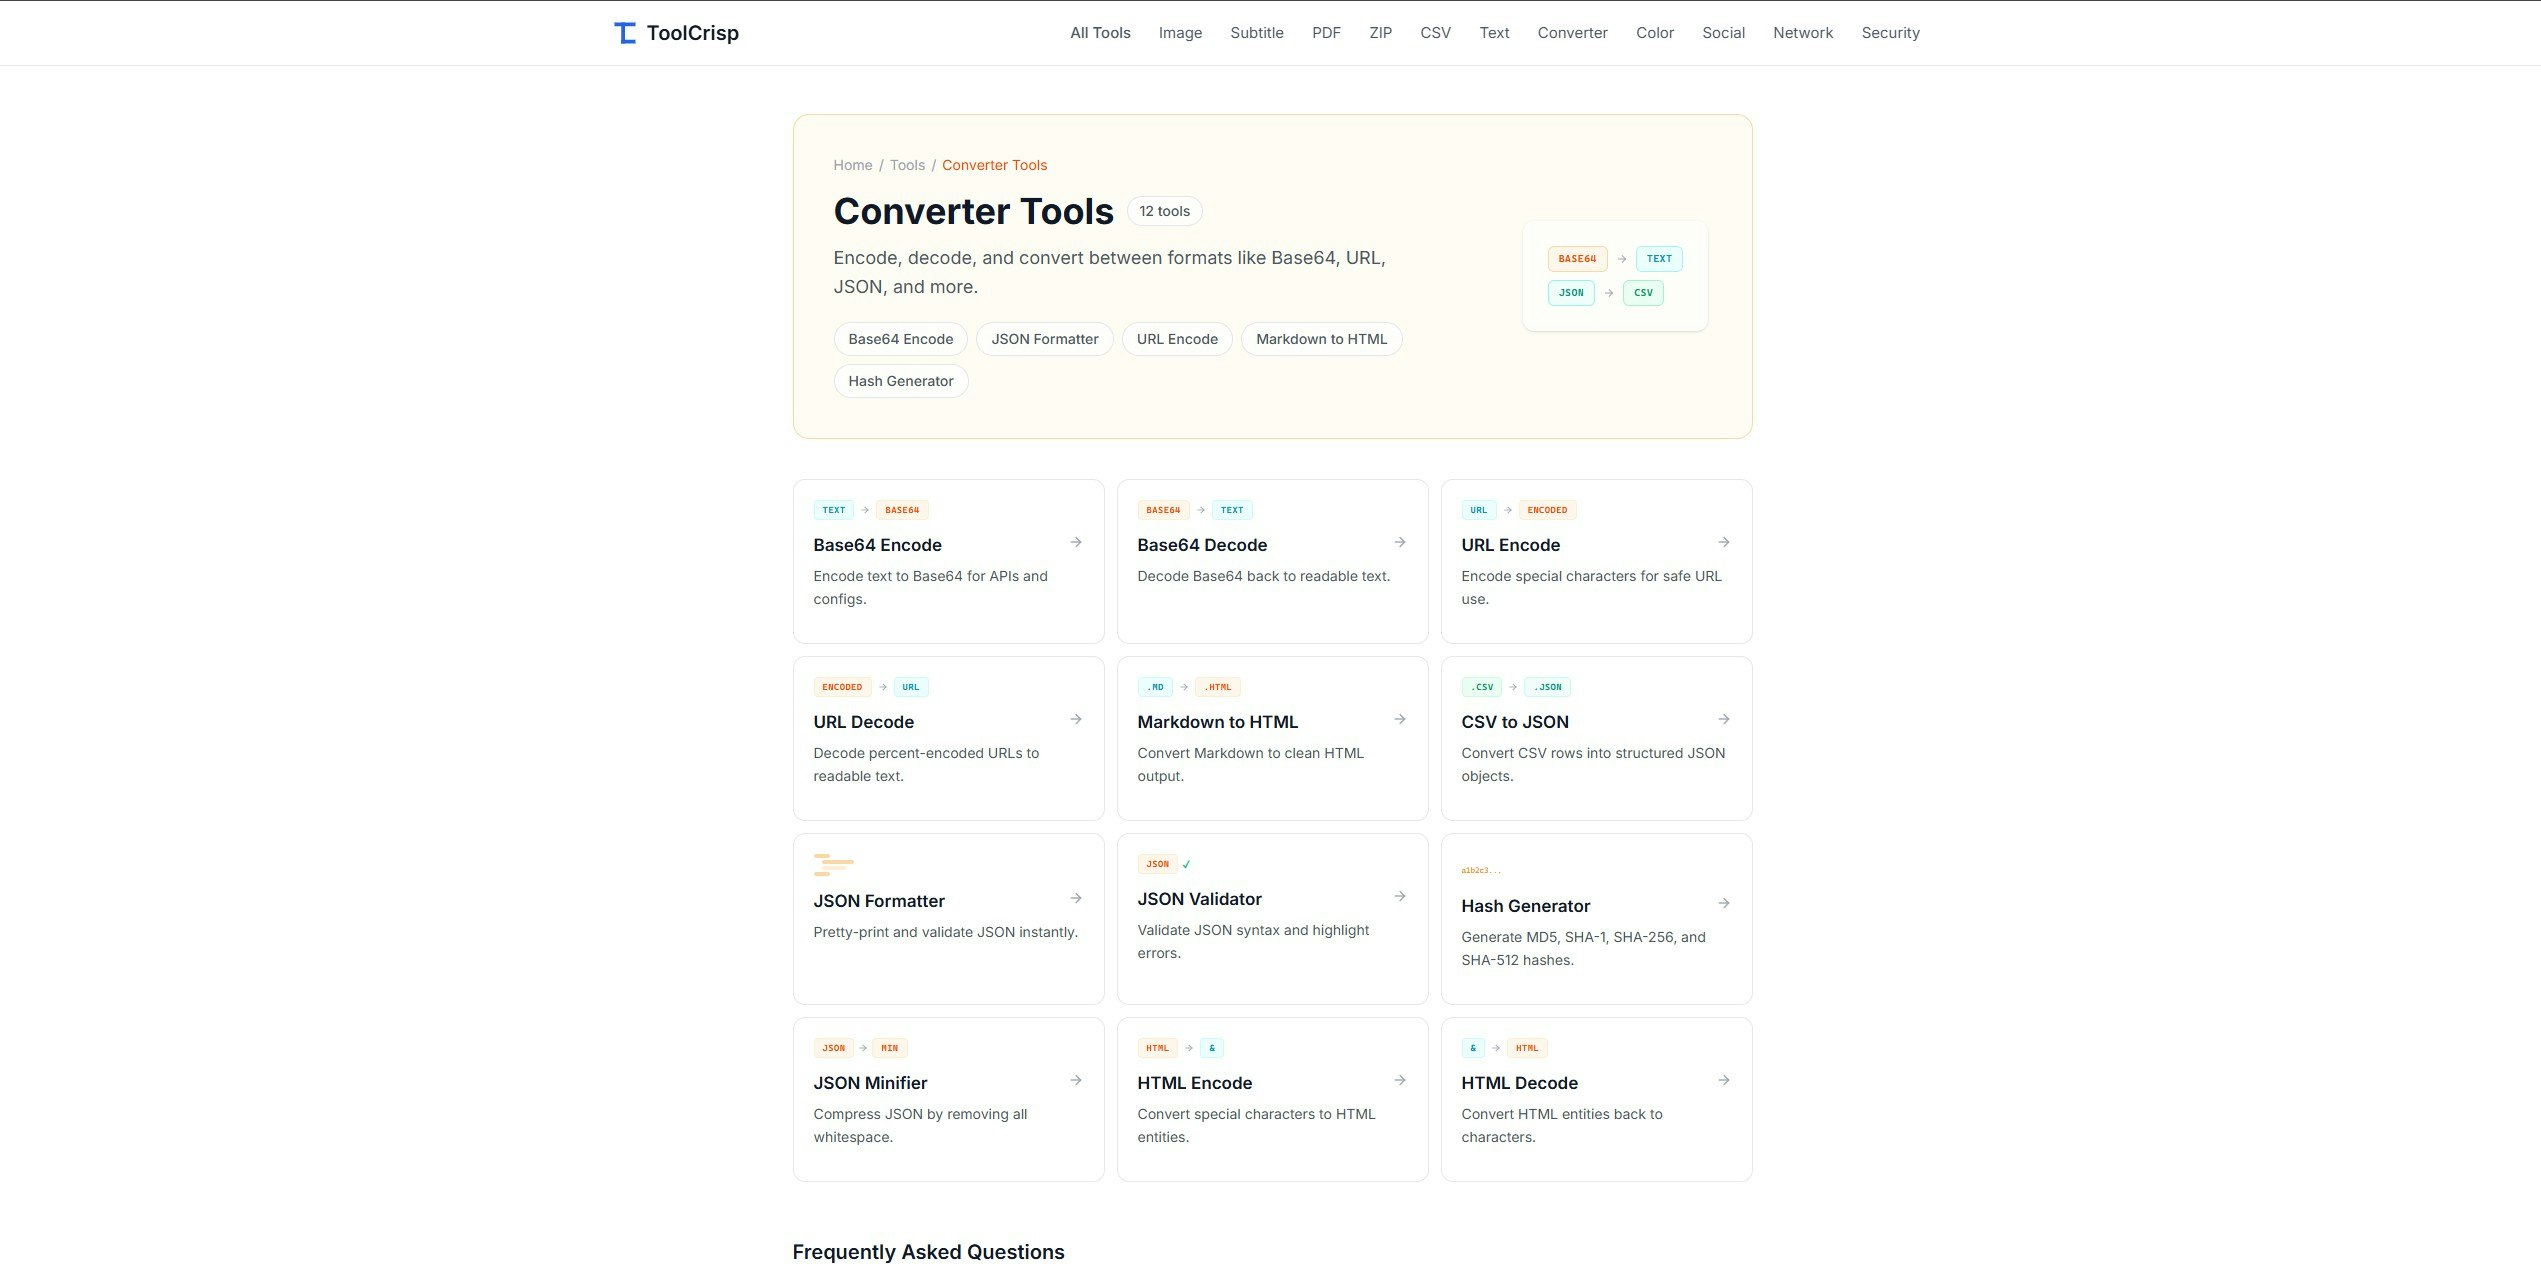
Task: Navigate Home via the breadcrumb
Action: click(x=852, y=165)
